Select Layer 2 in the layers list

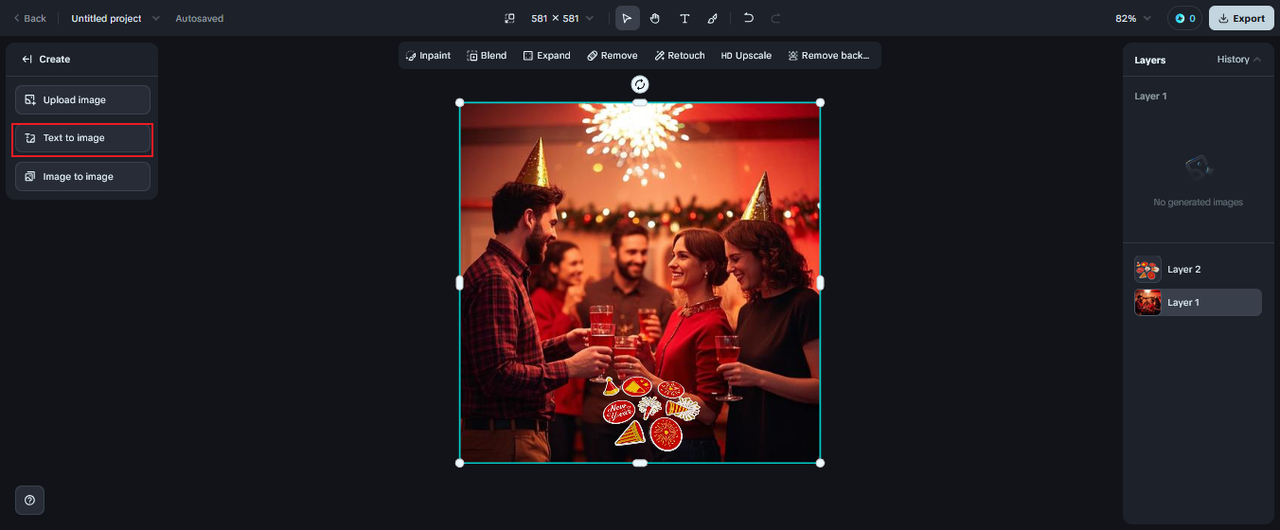click(1198, 269)
